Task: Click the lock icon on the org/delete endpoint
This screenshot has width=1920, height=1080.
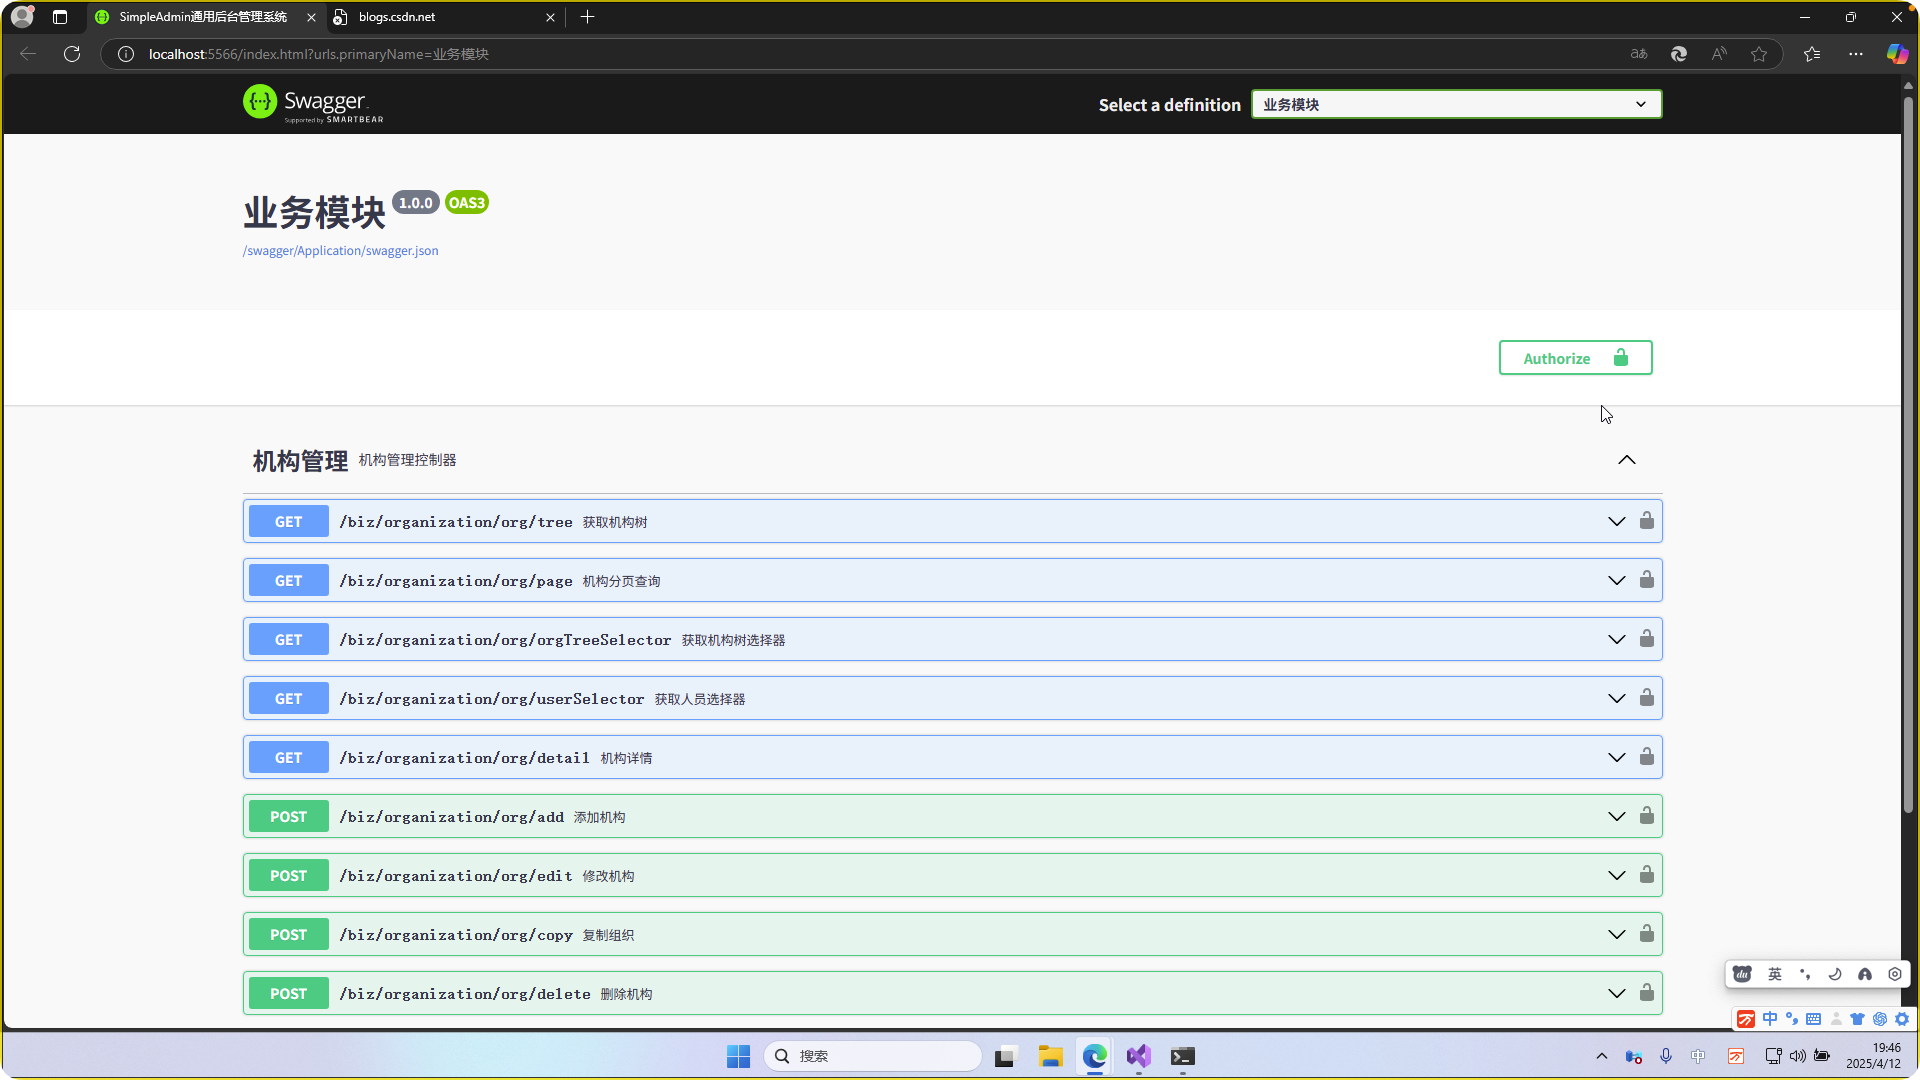Action: point(1646,993)
